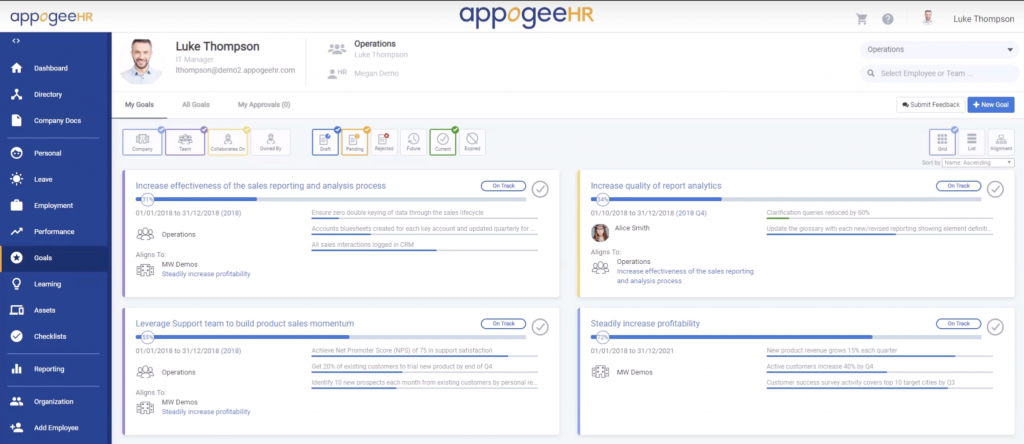Open the Organization people icon

coord(16,402)
